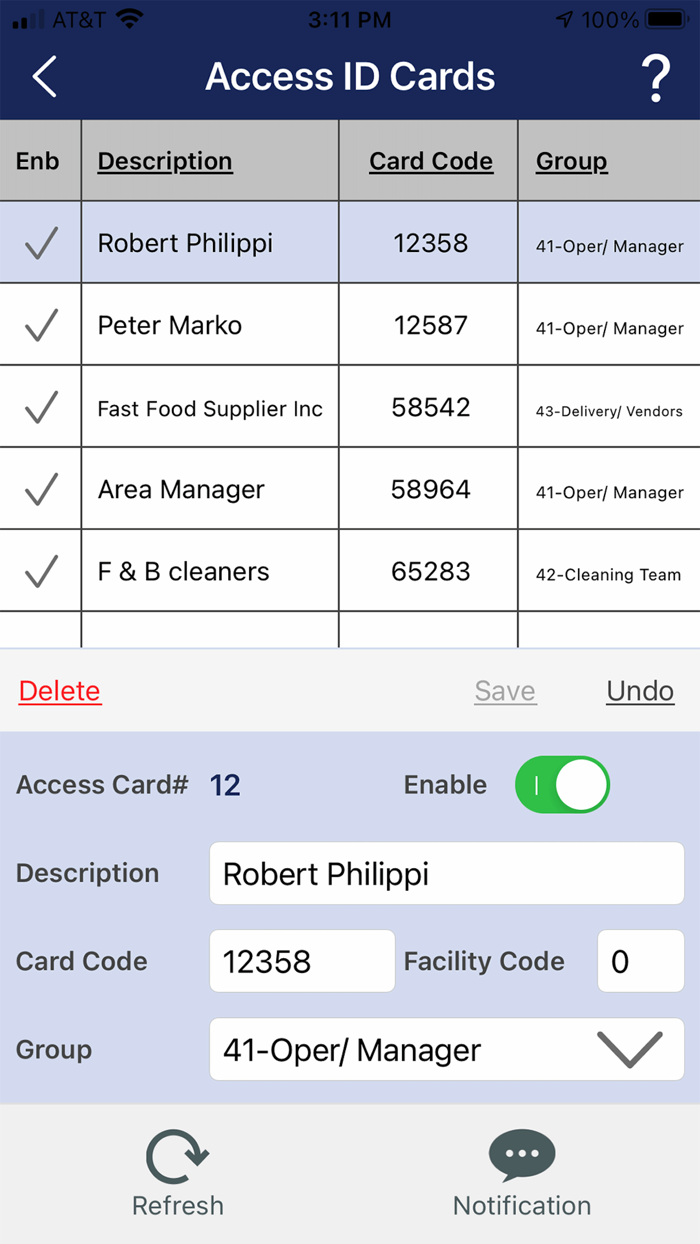Open help with the question mark icon
This screenshot has height=1244, width=700.
point(657,76)
